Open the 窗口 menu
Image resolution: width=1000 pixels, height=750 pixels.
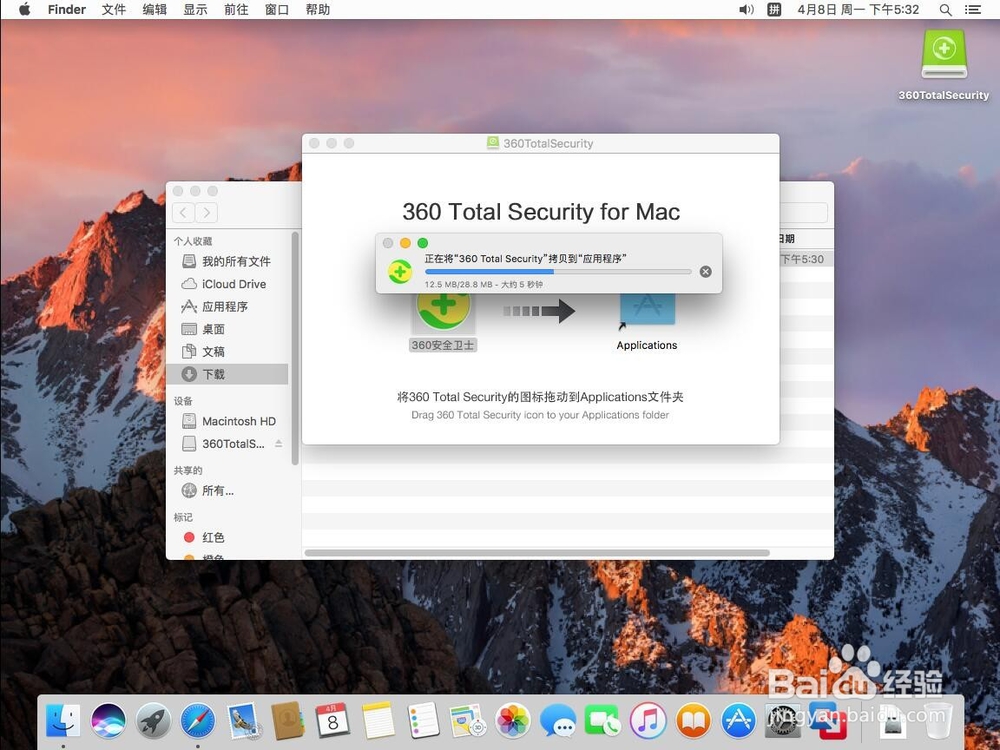tap(277, 10)
